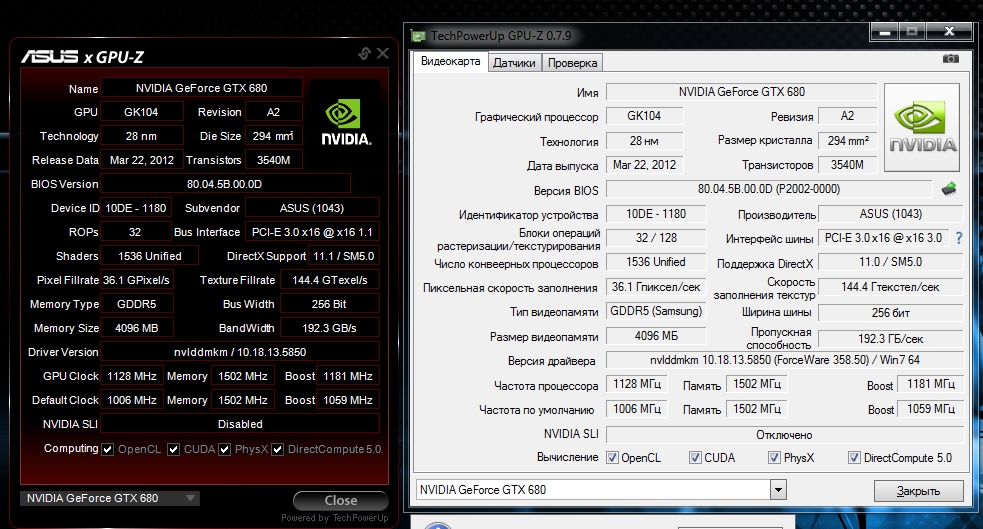
Task: Click Транзисторов 3540M value
Action: coord(848,165)
